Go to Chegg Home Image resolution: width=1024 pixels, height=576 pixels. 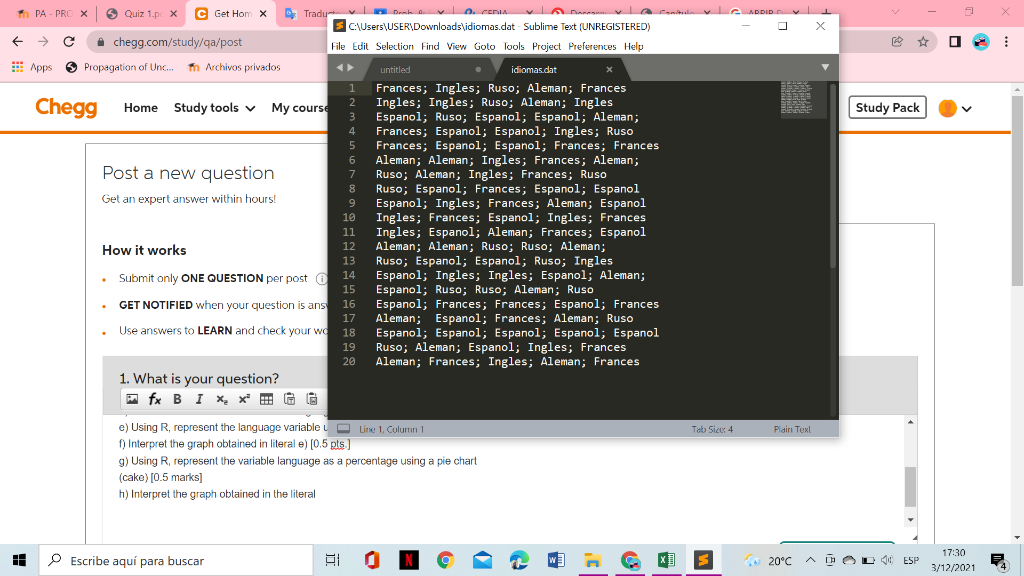[141, 107]
